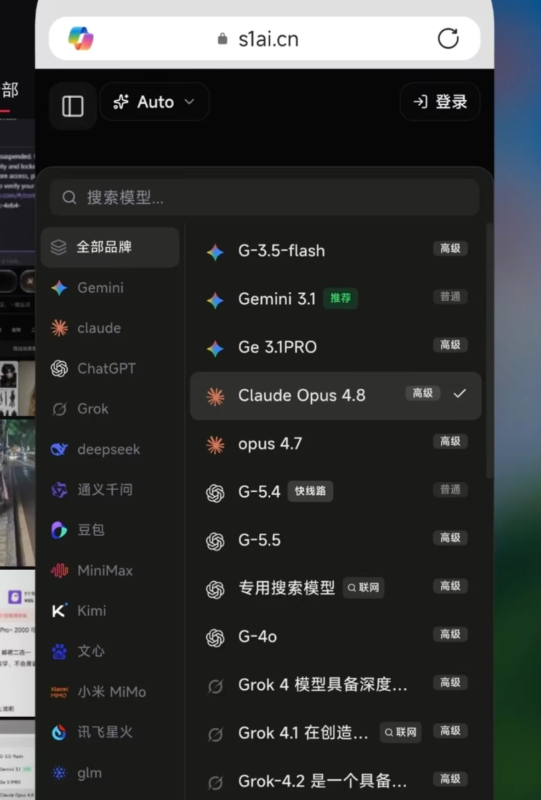This screenshot has height=800, width=541.
Task: Choose the G-4o model
Action: point(335,637)
